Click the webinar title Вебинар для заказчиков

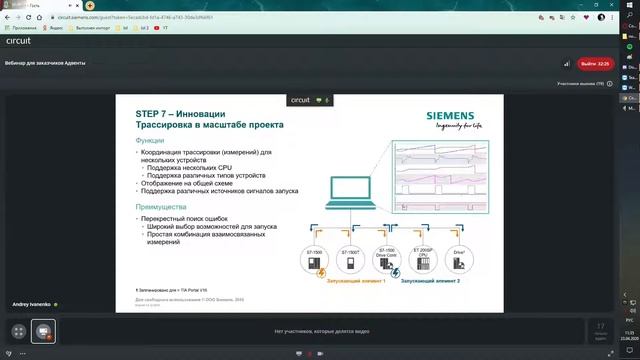[45, 63]
